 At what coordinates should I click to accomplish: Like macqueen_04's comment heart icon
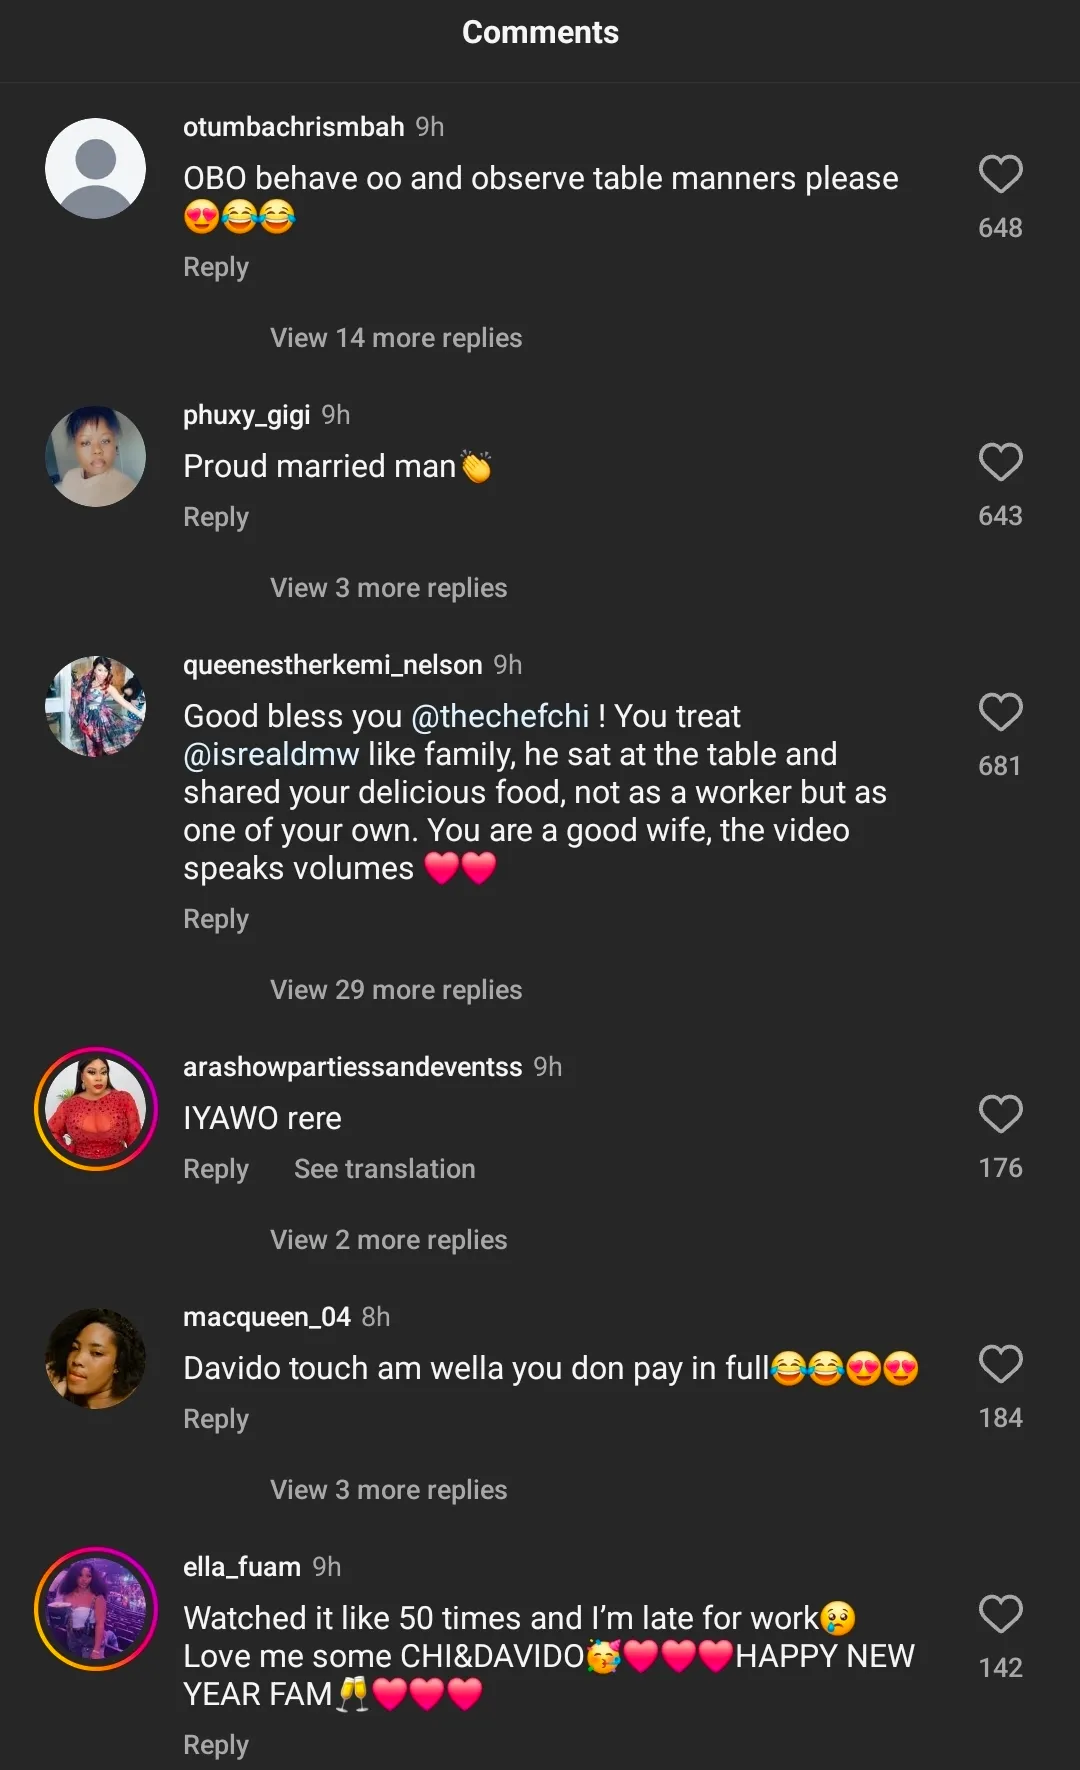(1000, 1365)
